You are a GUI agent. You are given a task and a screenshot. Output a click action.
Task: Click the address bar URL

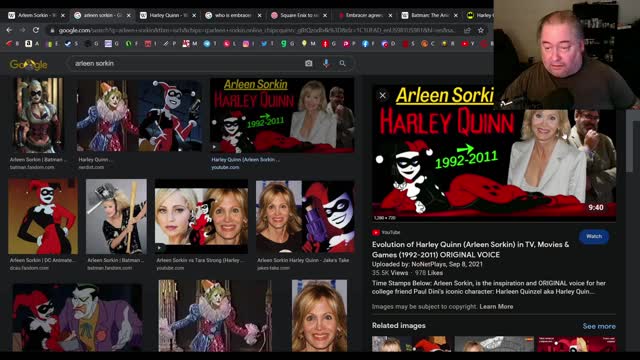[257, 30]
